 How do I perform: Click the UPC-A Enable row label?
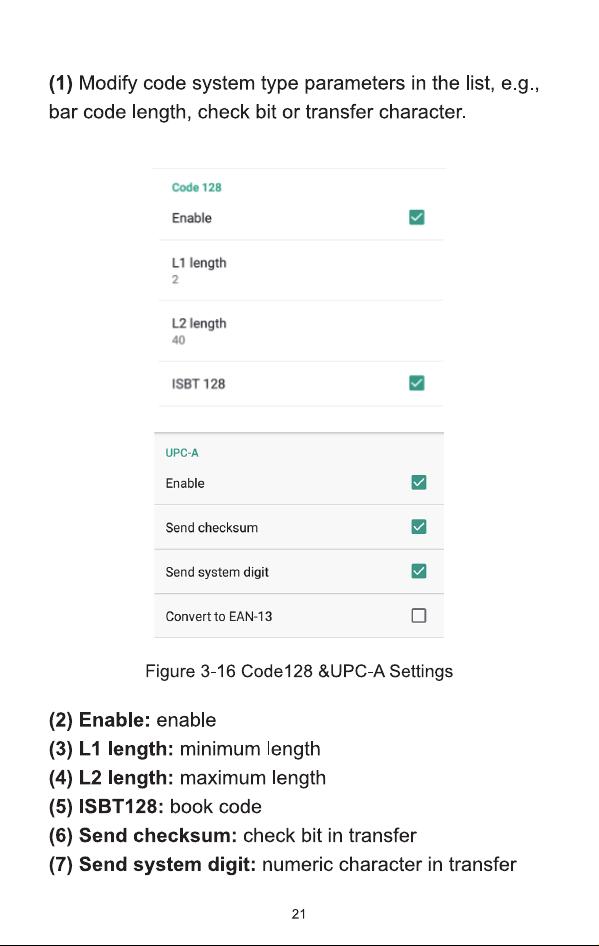click(x=185, y=483)
